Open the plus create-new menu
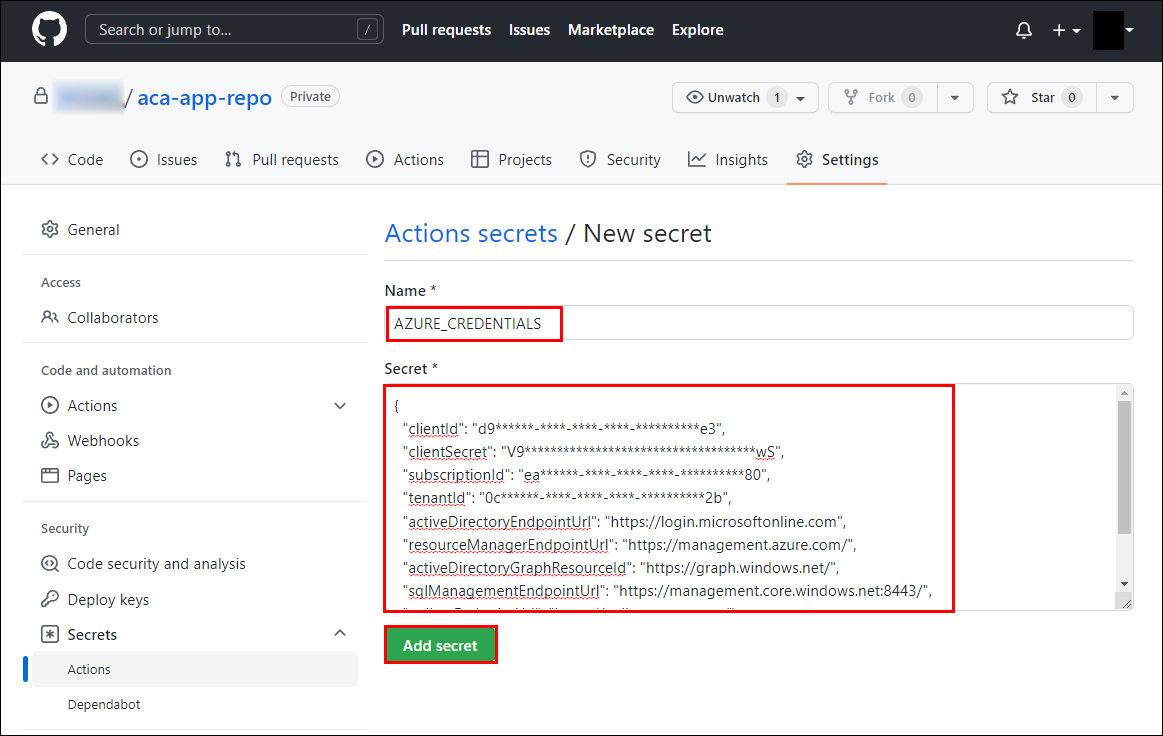 [x=1066, y=30]
